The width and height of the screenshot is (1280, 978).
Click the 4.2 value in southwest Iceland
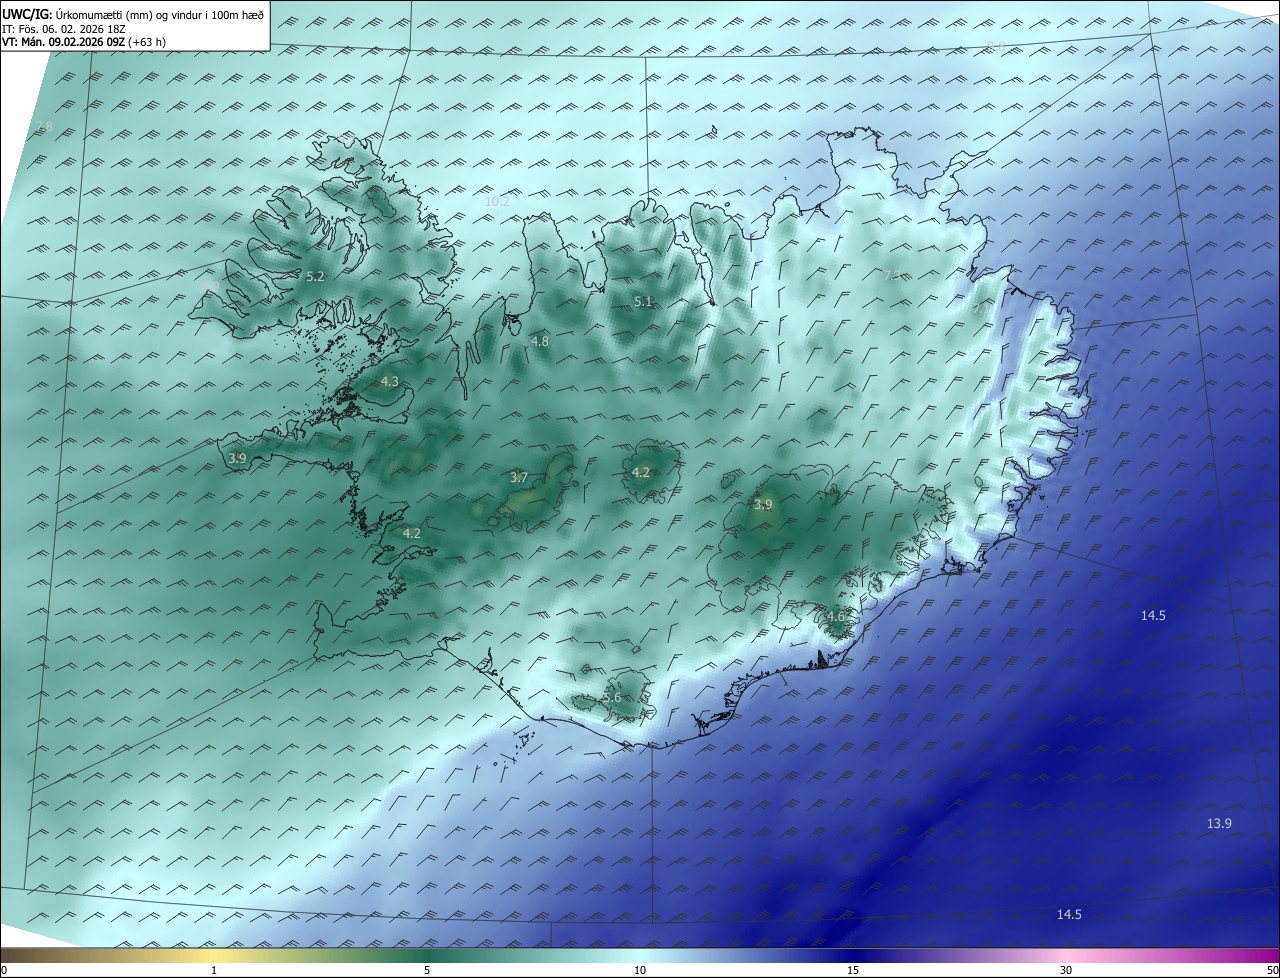click(x=411, y=533)
